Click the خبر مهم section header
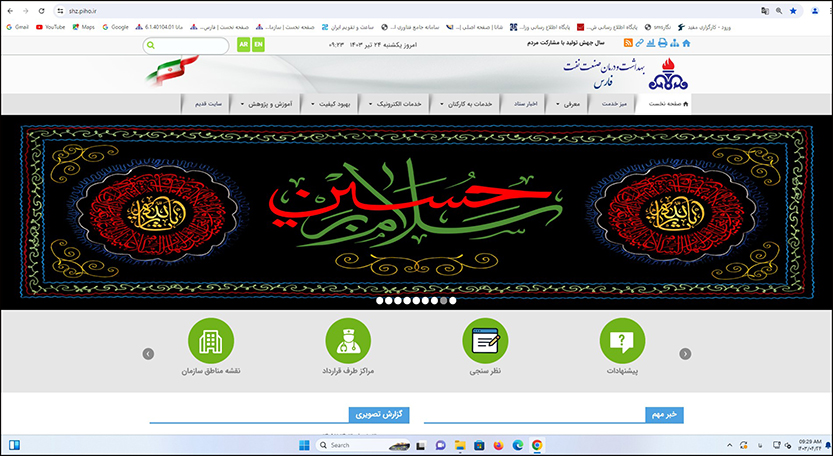Viewport: 833px width, 456px height. pos(664,415)
